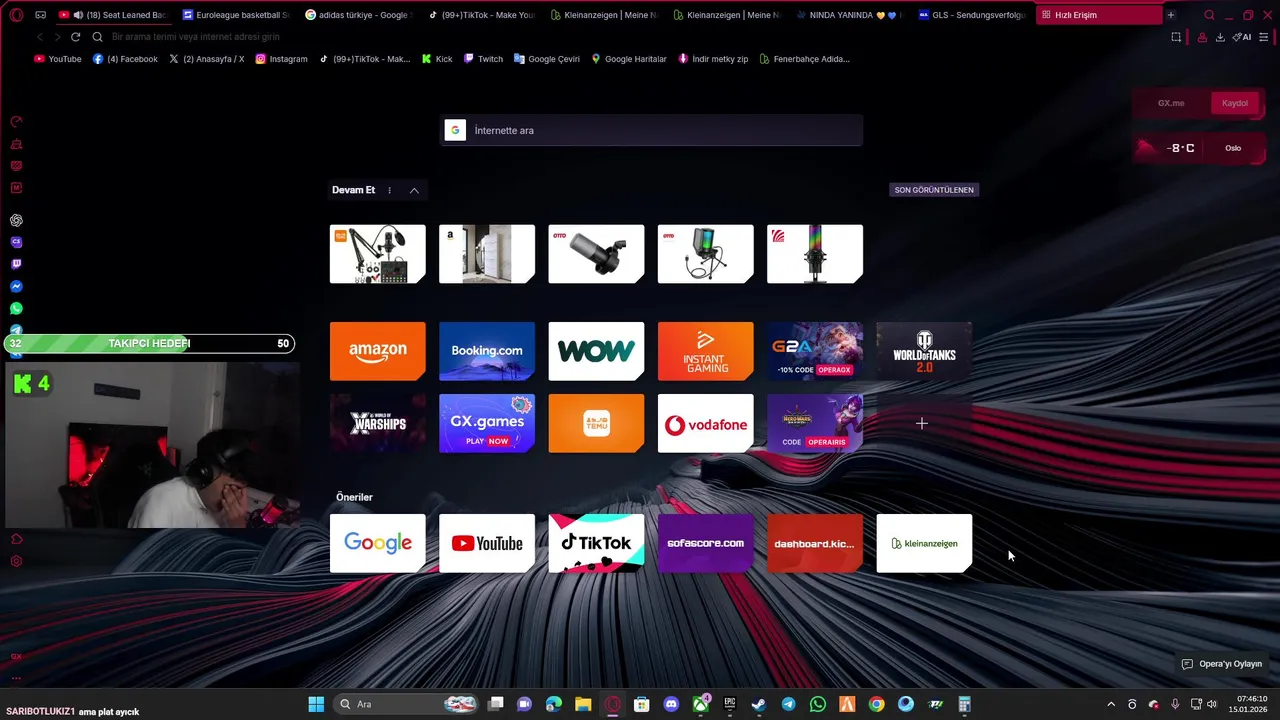
Task: Click the Kaydol button
Action: click(x=1235, y=103)
